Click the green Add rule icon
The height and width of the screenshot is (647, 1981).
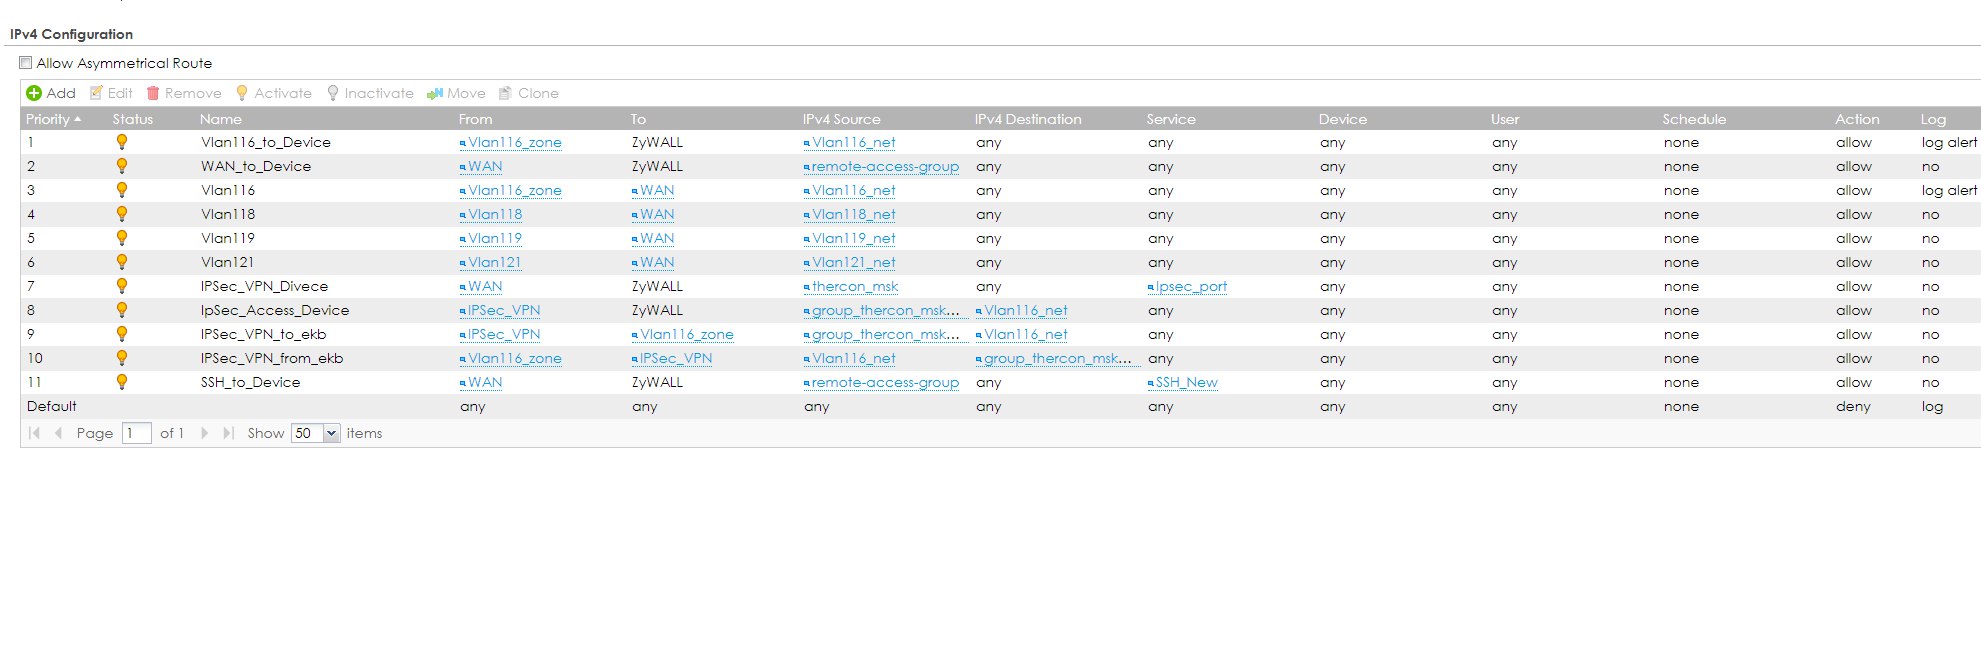point(34,93)
